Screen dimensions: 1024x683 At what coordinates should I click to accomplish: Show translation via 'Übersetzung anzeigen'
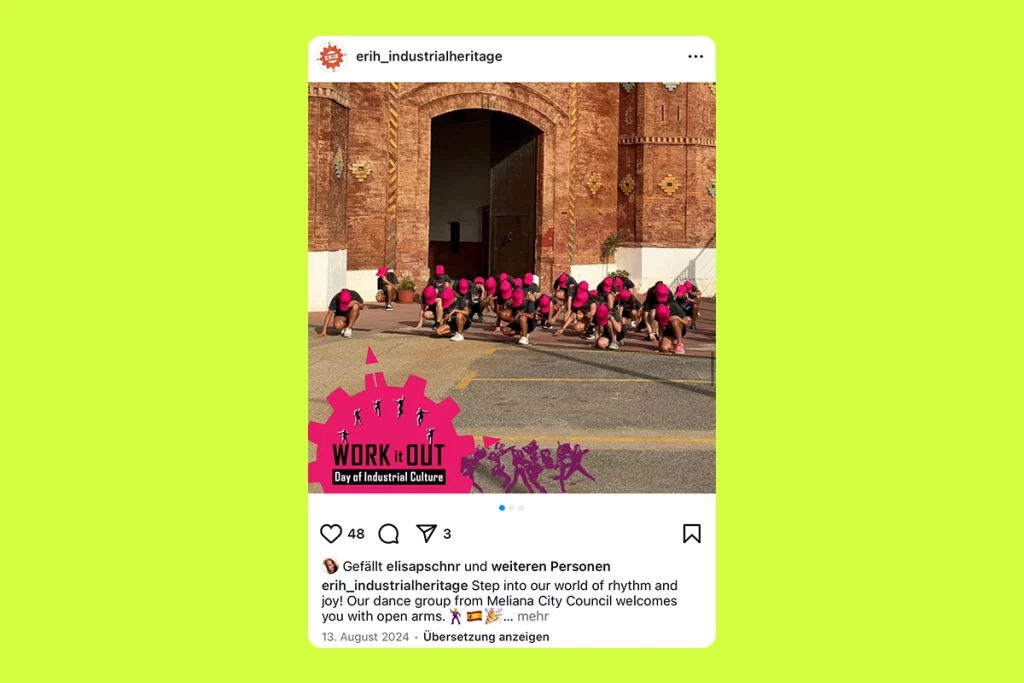click(x=486, y=637)
